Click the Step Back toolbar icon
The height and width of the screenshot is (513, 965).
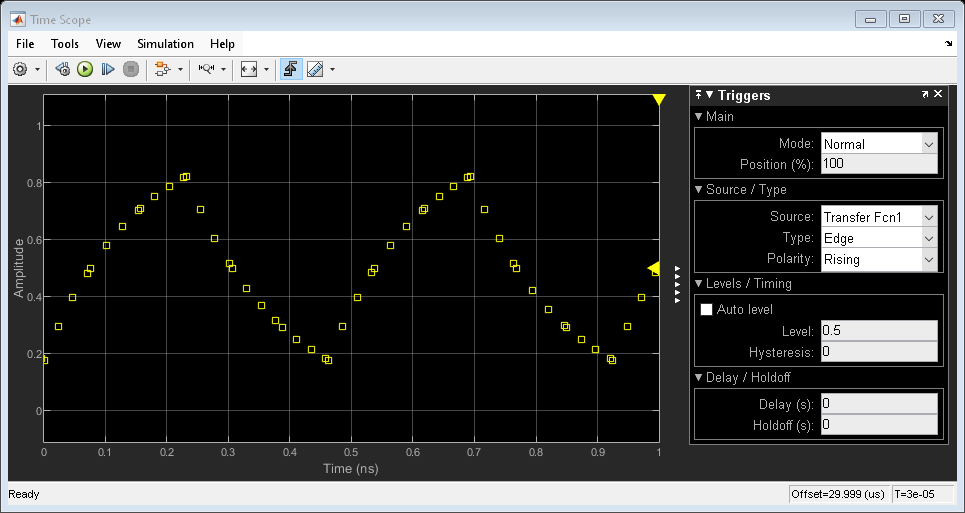click(62, 69)
